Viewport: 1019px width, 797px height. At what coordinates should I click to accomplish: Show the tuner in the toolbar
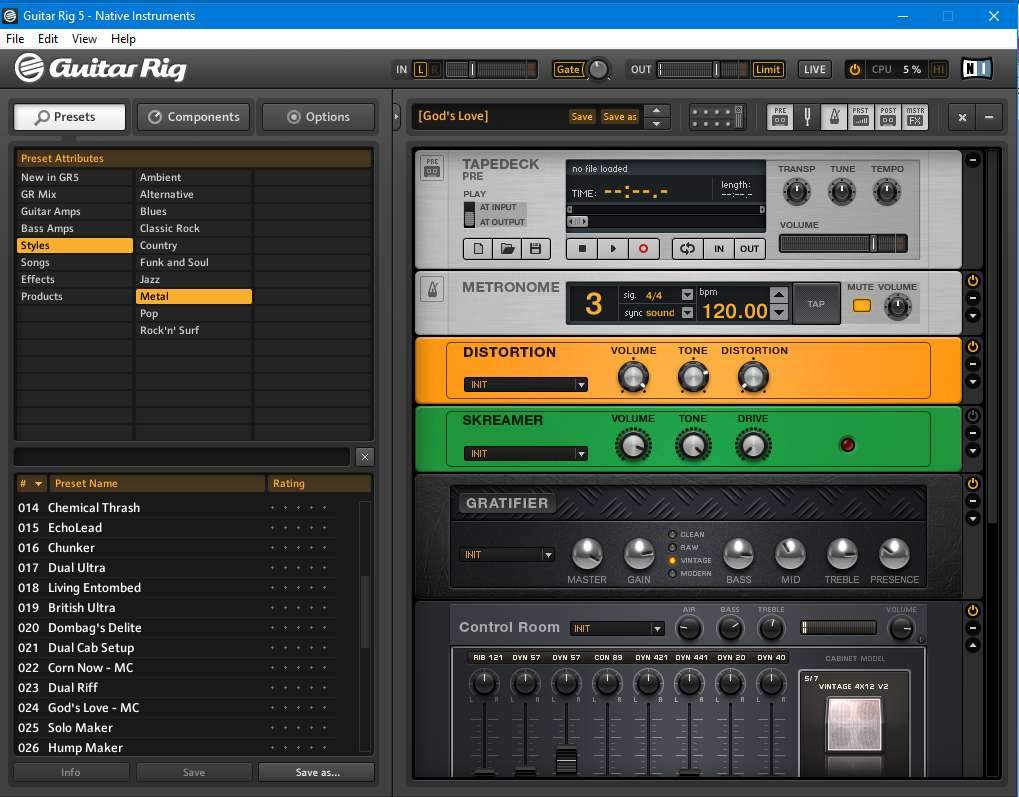[807, 117]
